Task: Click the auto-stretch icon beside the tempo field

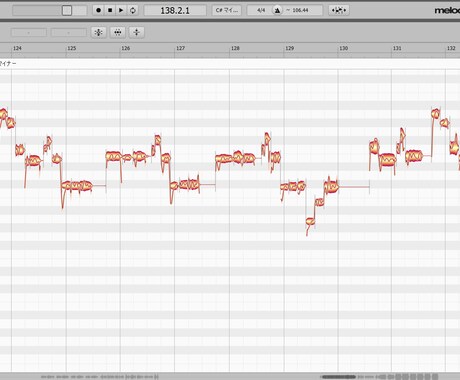Action: click(x=339, y=10)
